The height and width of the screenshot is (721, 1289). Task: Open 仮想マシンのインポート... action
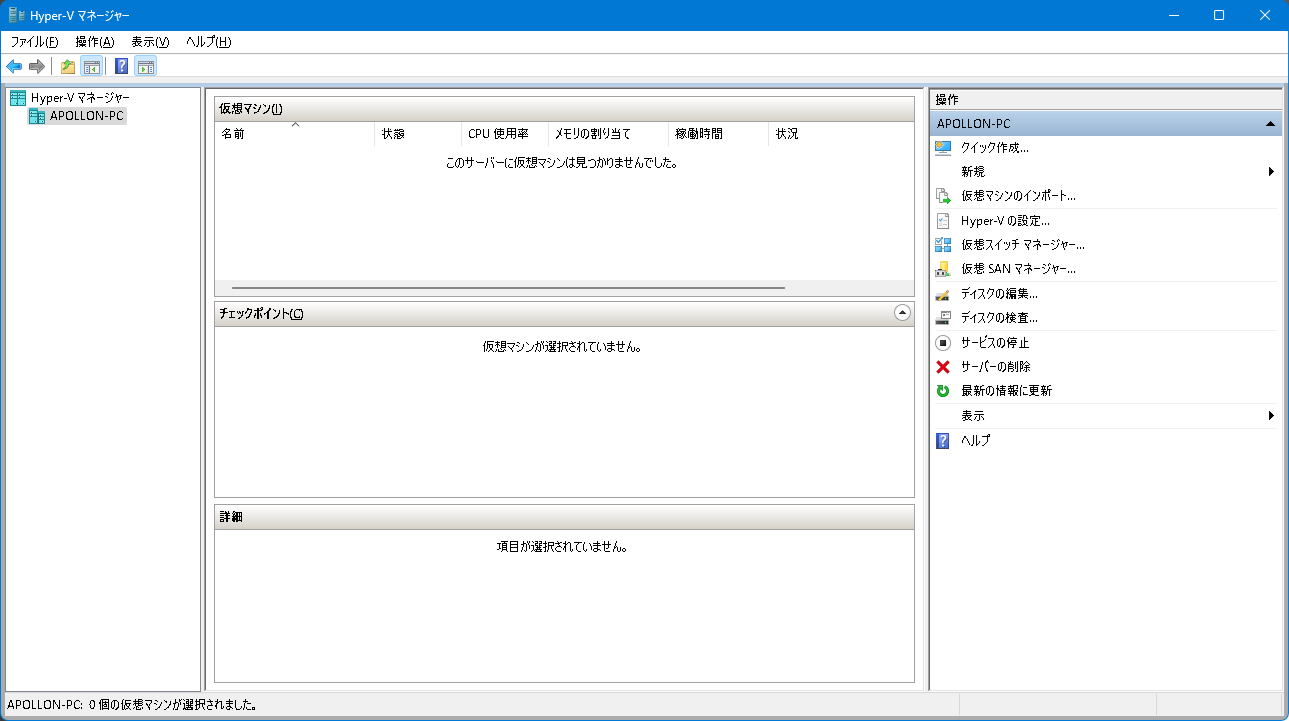(1018, 196)
